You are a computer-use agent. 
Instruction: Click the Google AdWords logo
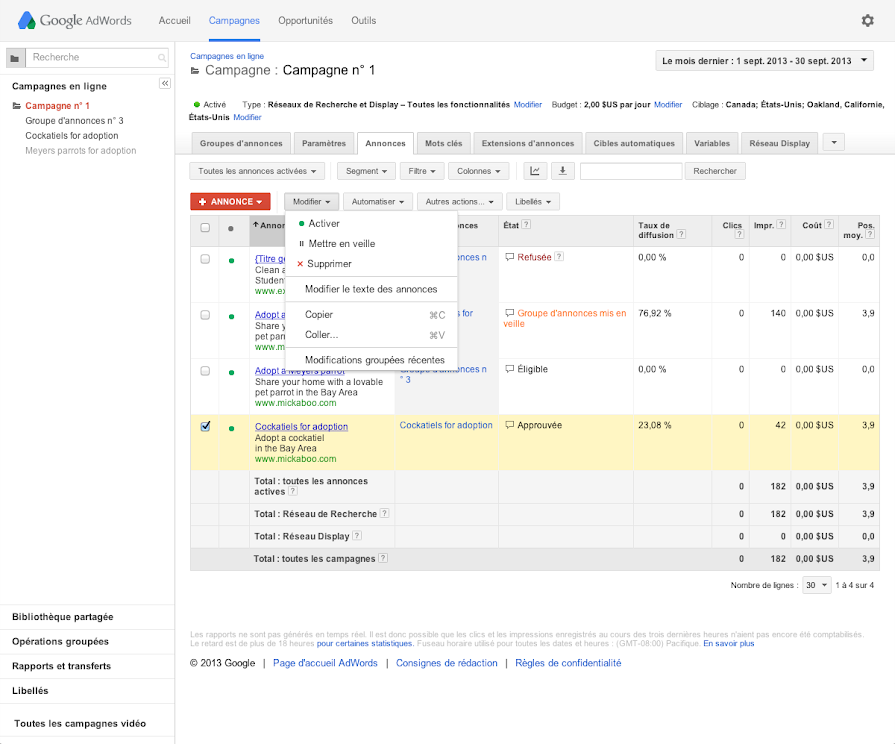(75, 21)
